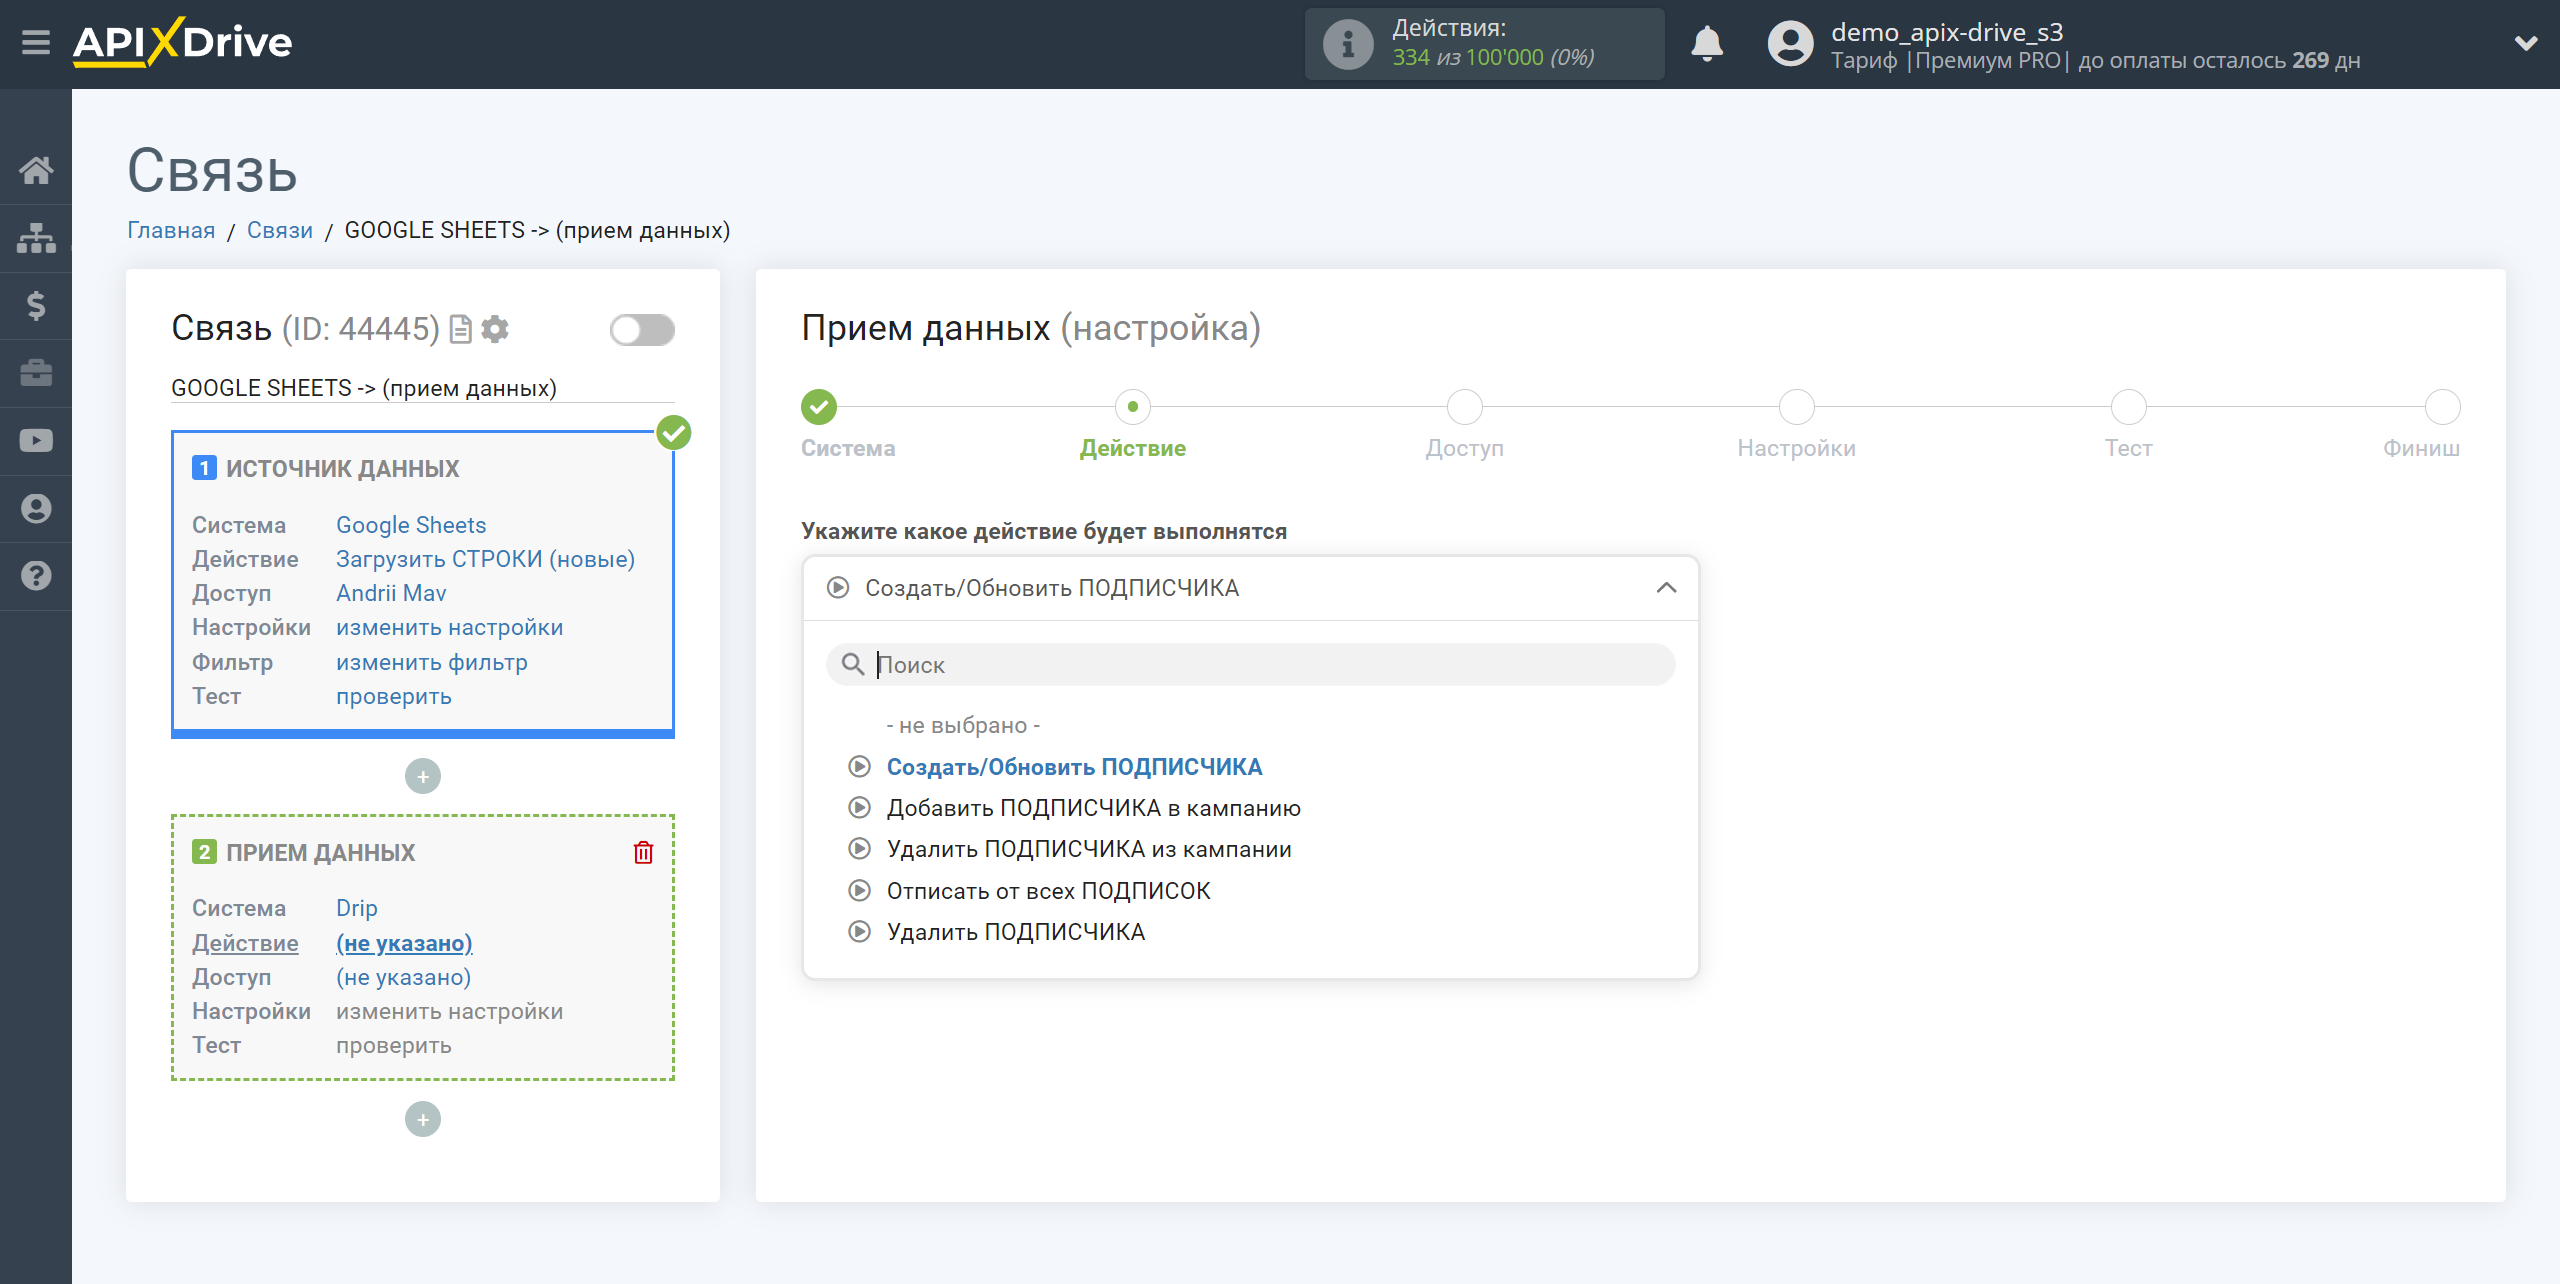Screen dimensions: 2560x1284
Task: Open notifications bell
Action: 1707,44
